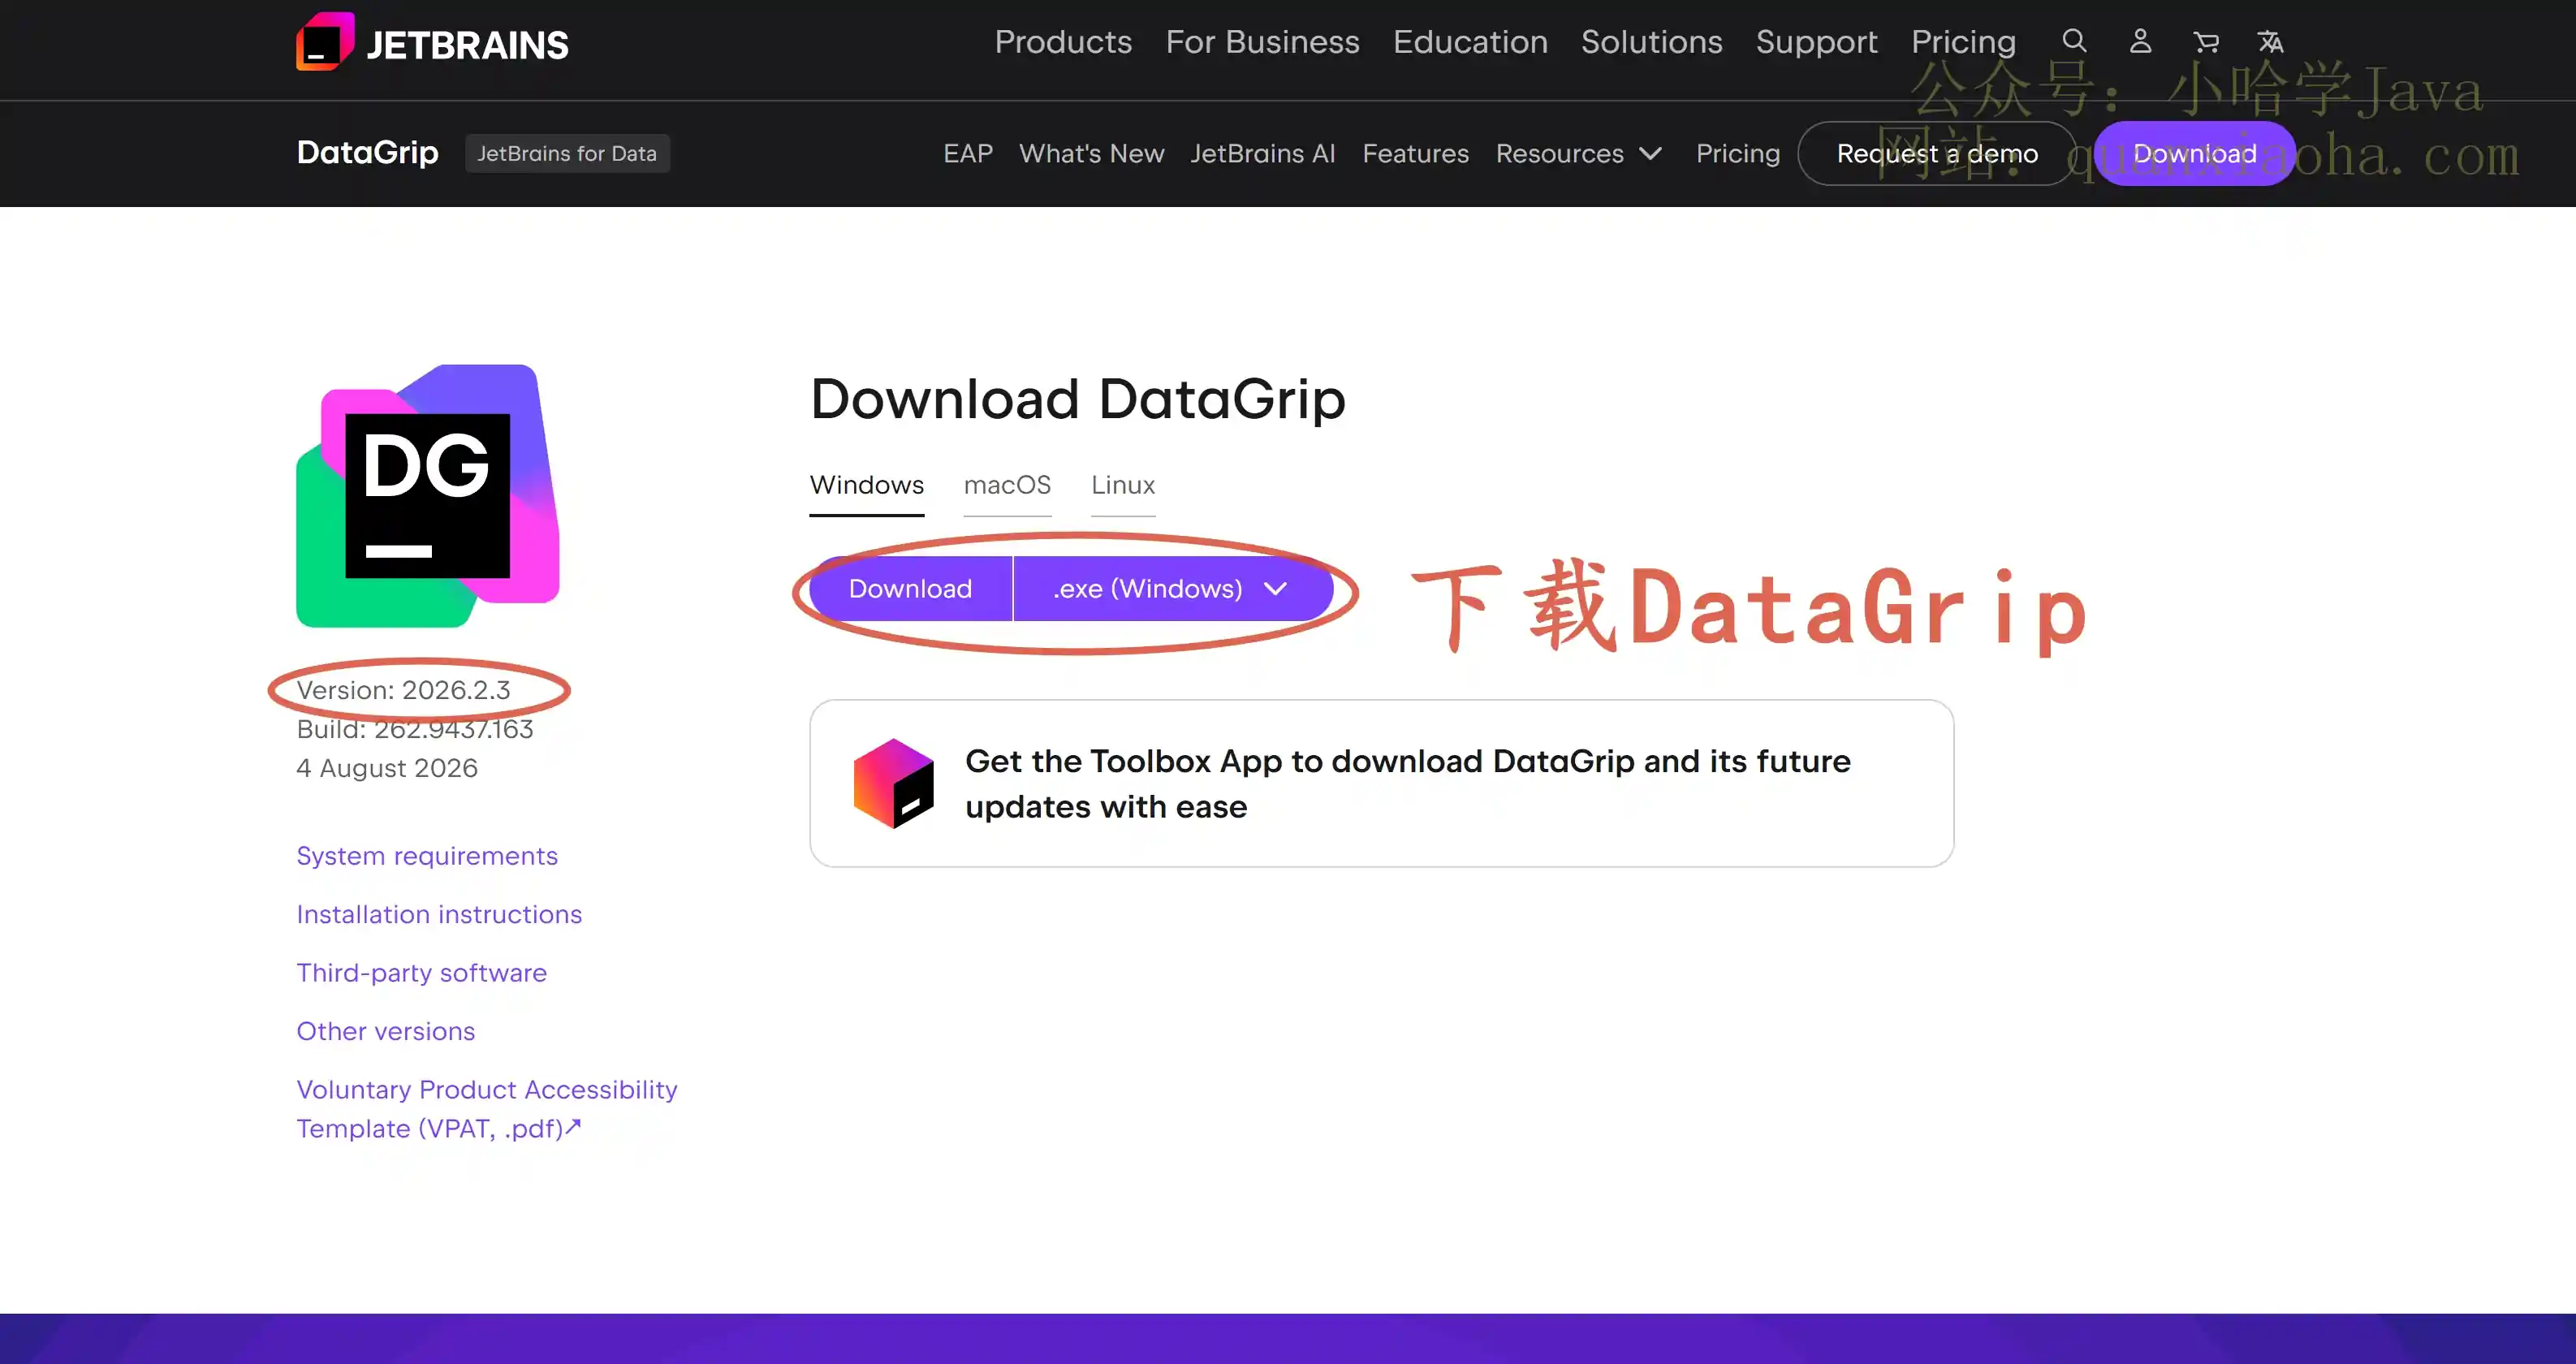The height and width of the screenshot is (1364, 2576).
Task: Open the Other versions link
Action: coord(385,1031)
